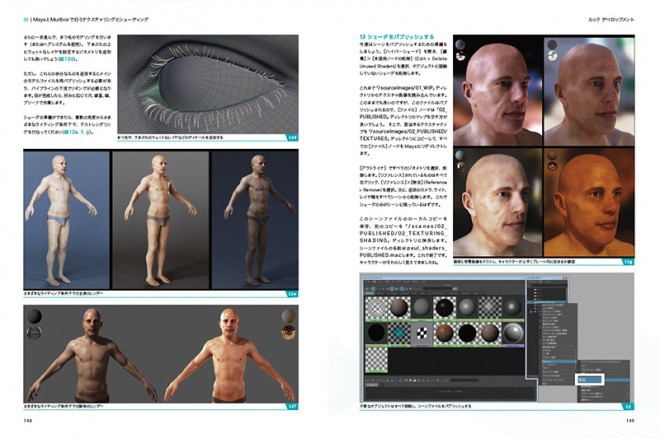660x438 pixels.
Task: Click the gray ball icon in top-left head render
Action: 460,45
